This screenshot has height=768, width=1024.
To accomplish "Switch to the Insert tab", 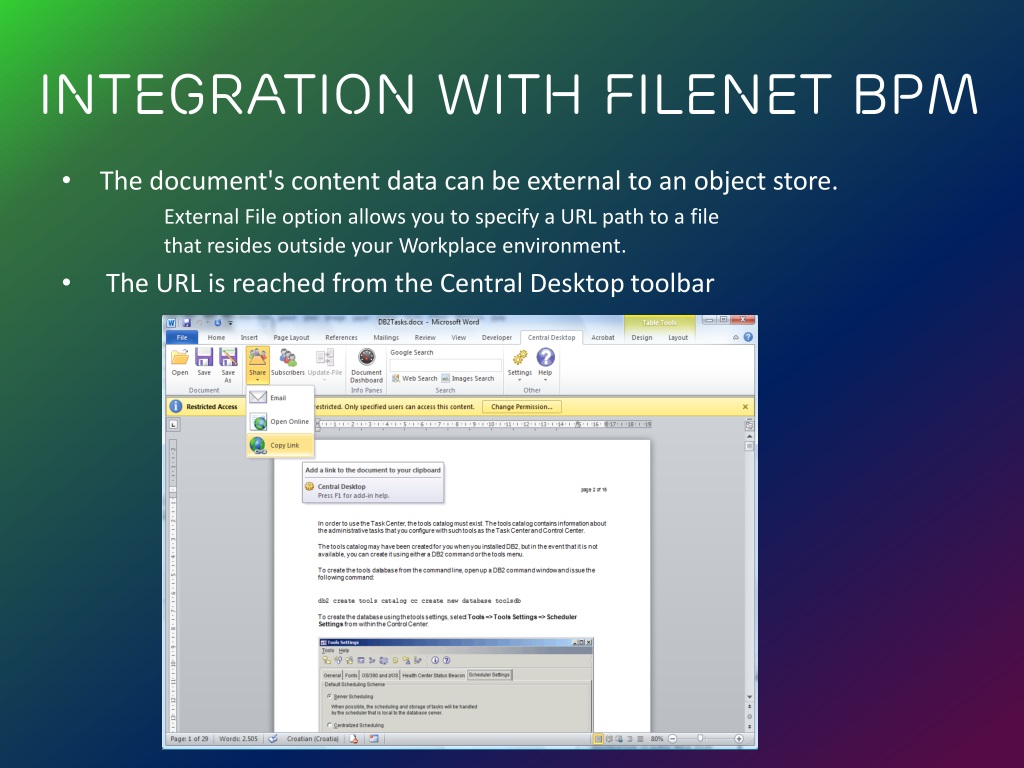I will coord(249,338).
